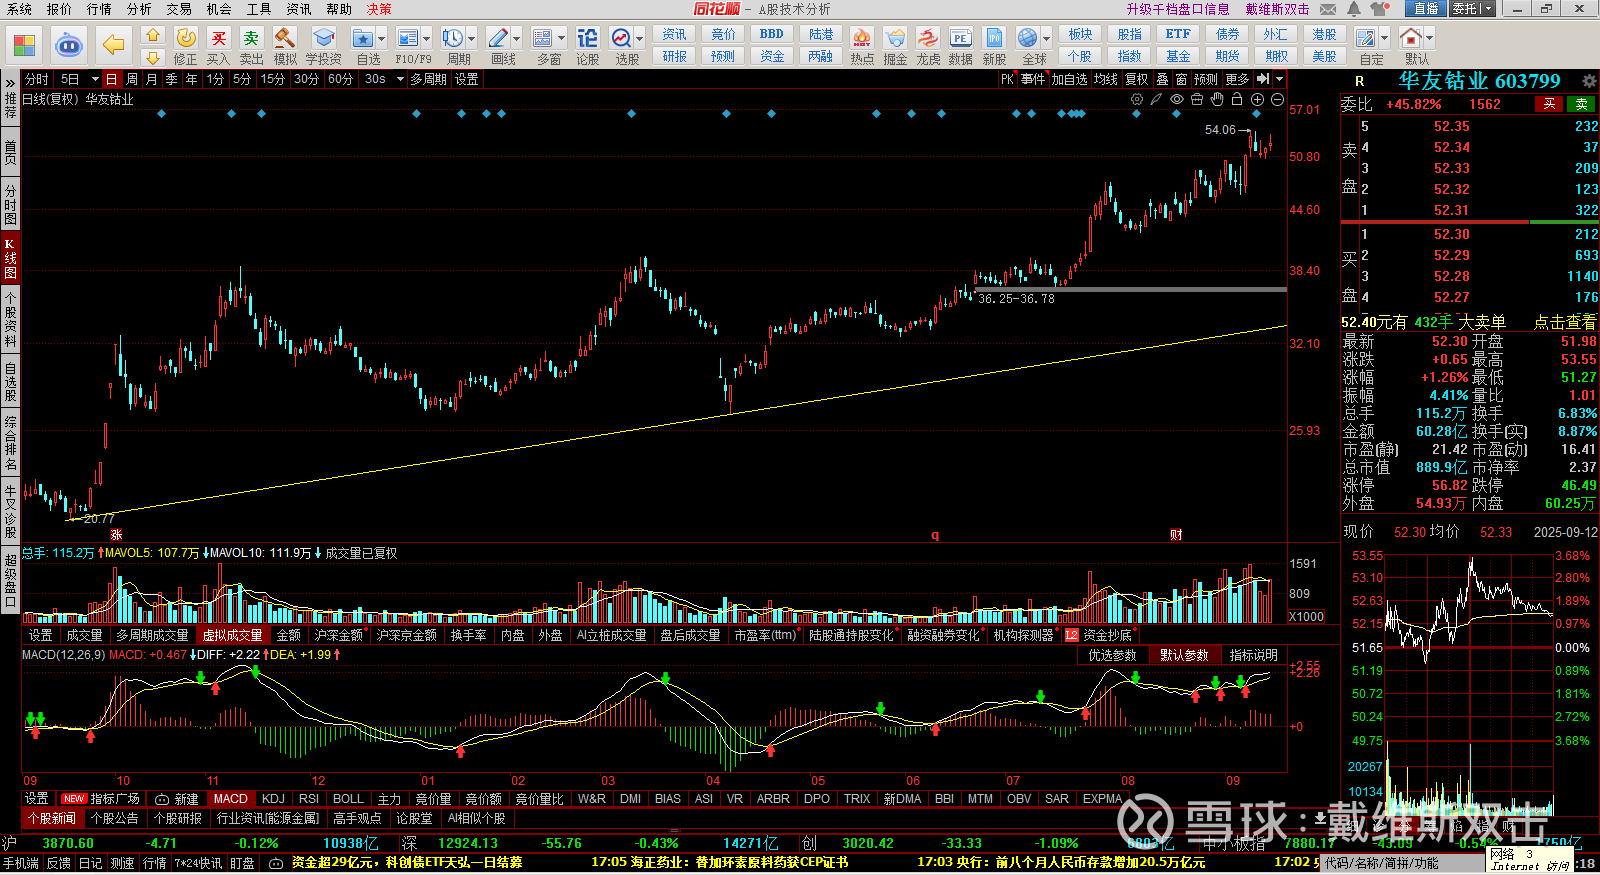
Task: Toggle 窗 window button
Action: click(x=1181, y=79)
